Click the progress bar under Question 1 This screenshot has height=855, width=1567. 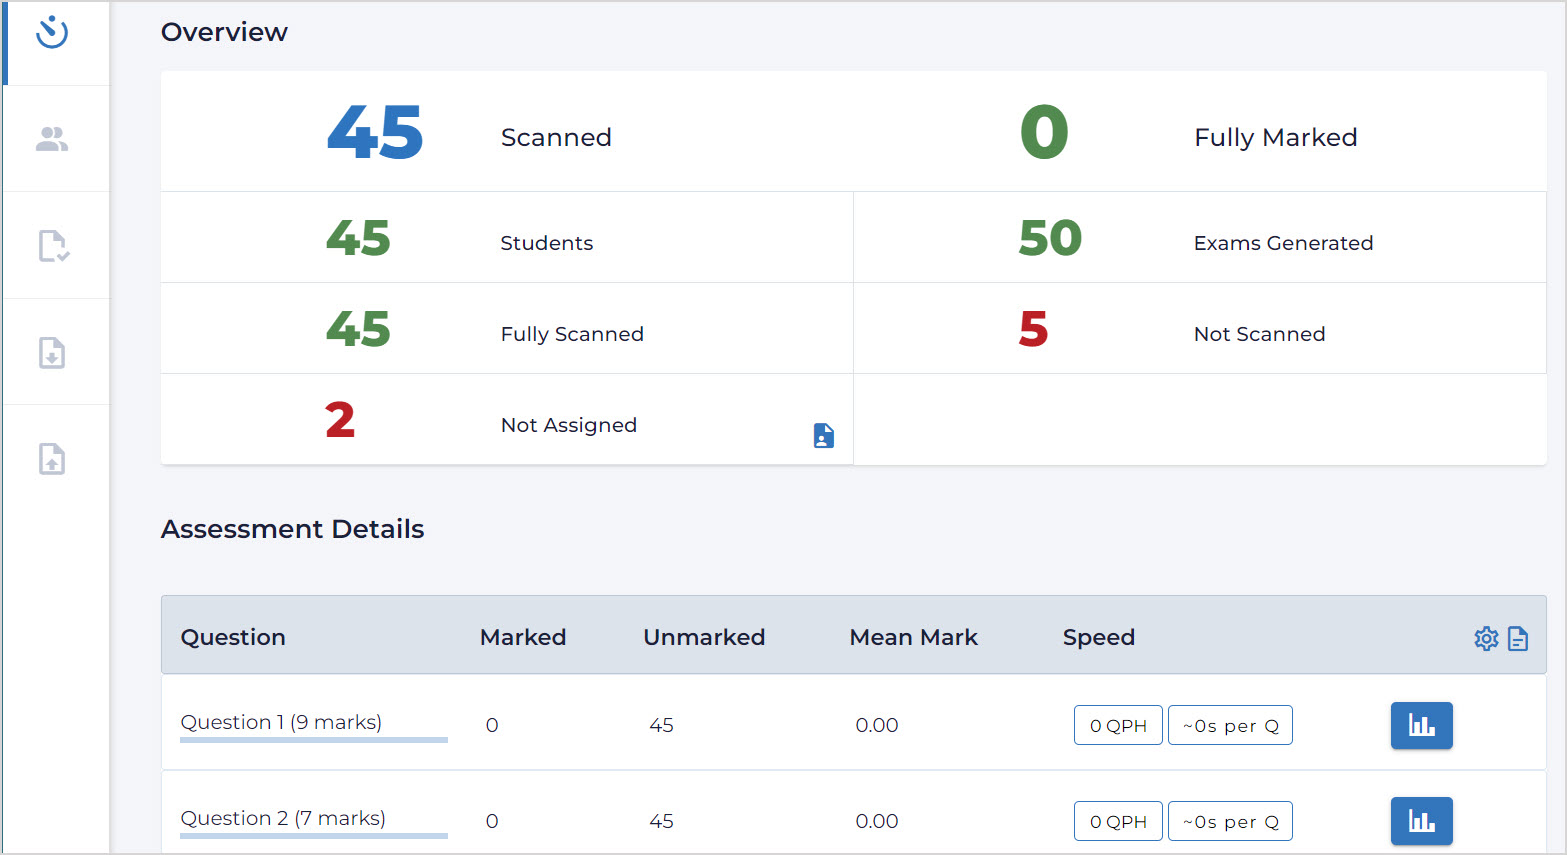(313, 741)
